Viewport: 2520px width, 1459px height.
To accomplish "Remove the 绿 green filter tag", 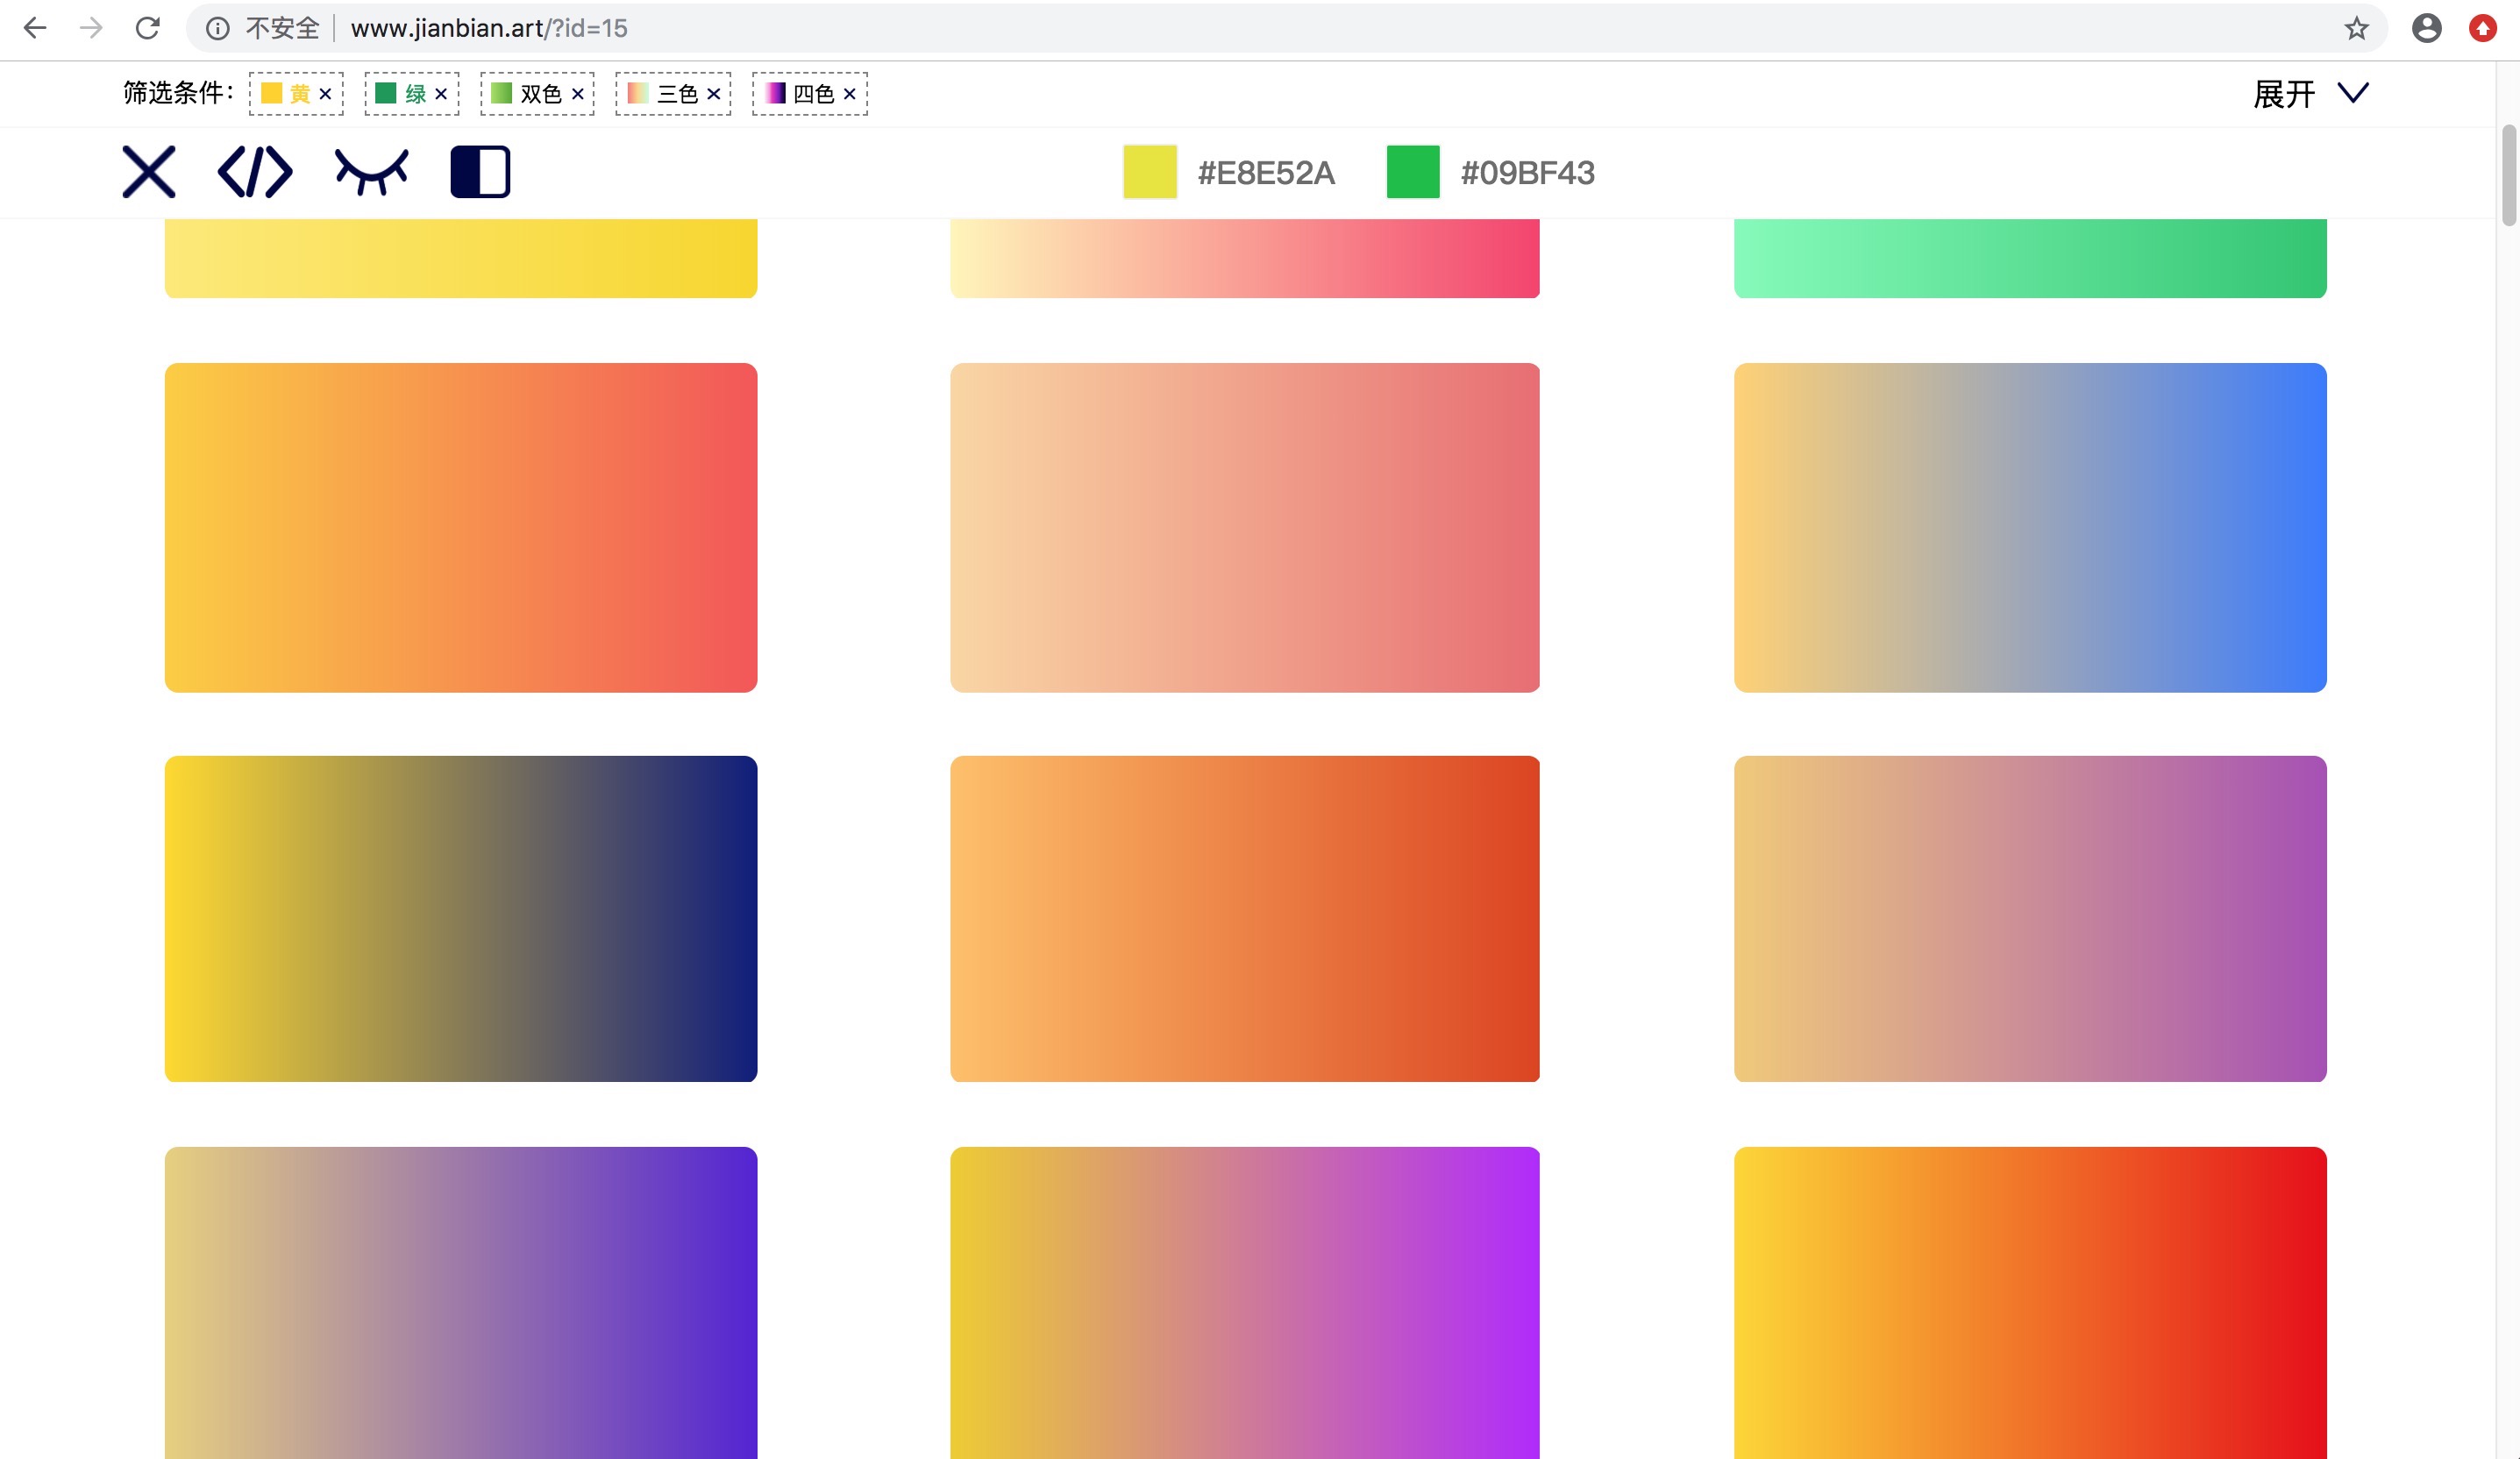I will [441, 94].
